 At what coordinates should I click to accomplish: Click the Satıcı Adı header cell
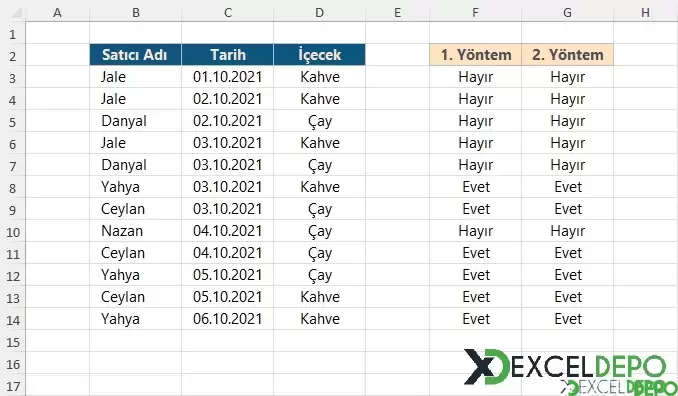[136, 55]
